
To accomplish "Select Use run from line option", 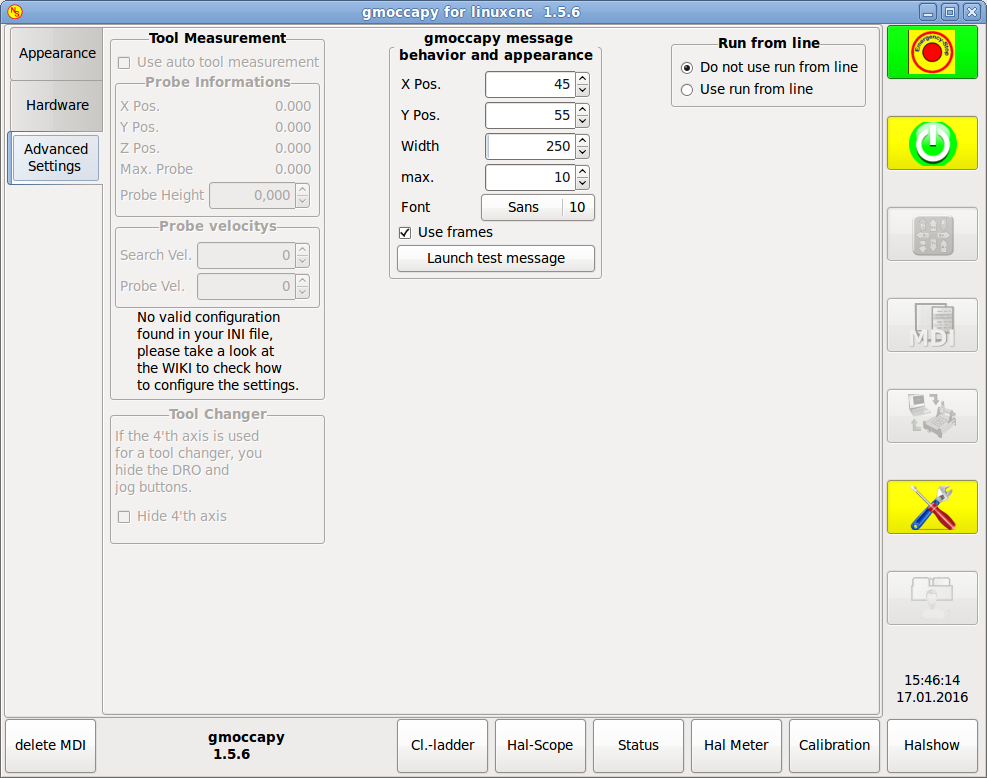I will (687, 90).
